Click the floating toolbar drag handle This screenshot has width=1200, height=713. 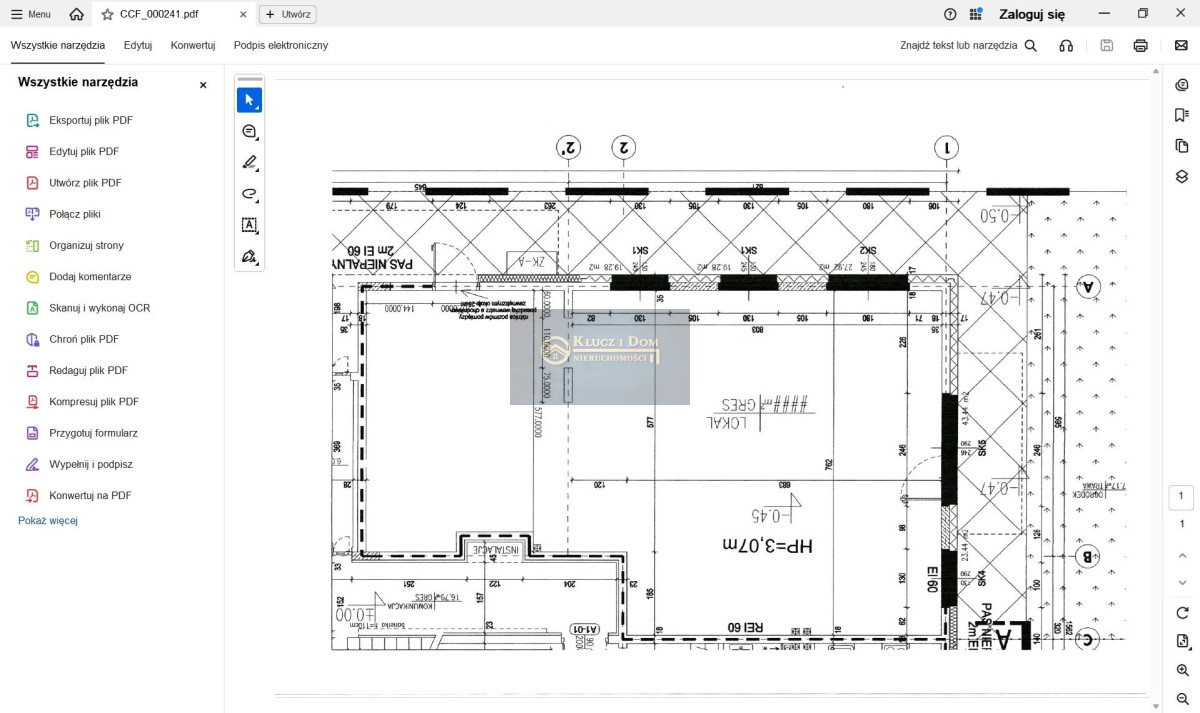[x=249, y=79]
